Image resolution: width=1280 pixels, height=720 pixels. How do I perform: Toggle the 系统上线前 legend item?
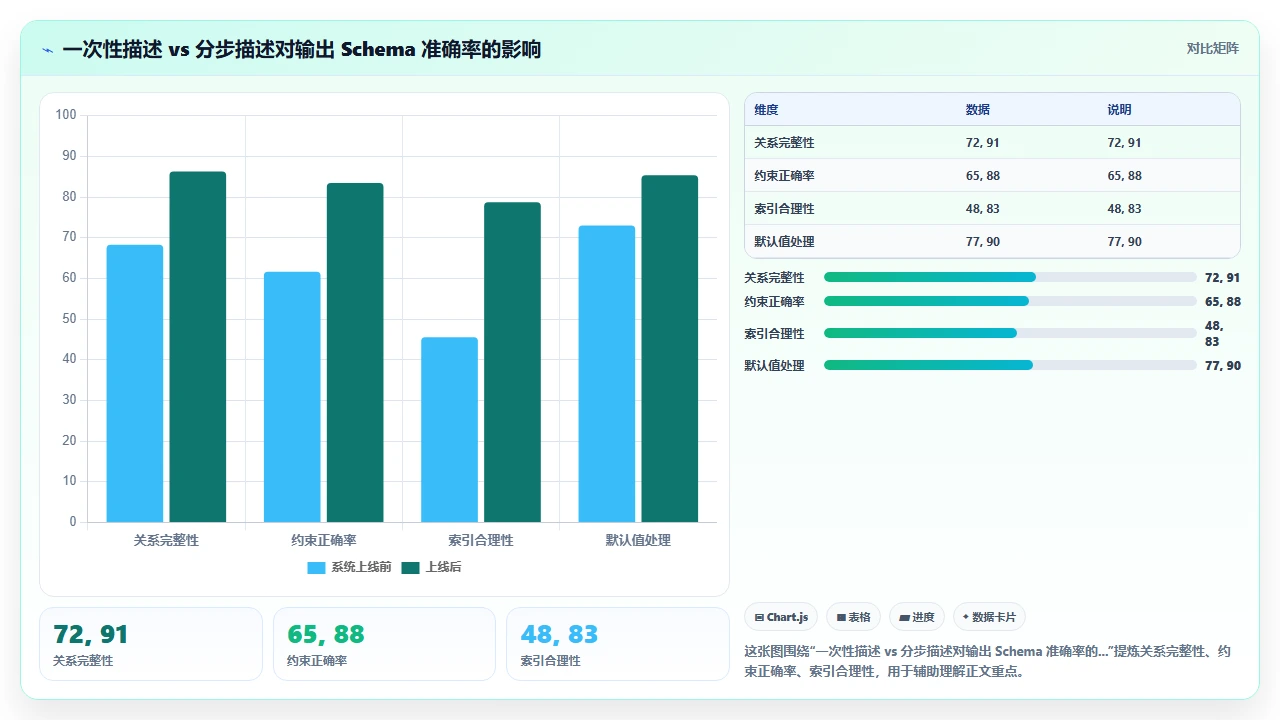[x=349, y=567]
